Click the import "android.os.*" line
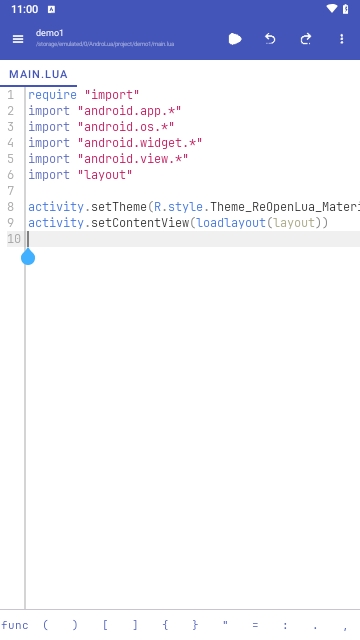 (101, 127)
